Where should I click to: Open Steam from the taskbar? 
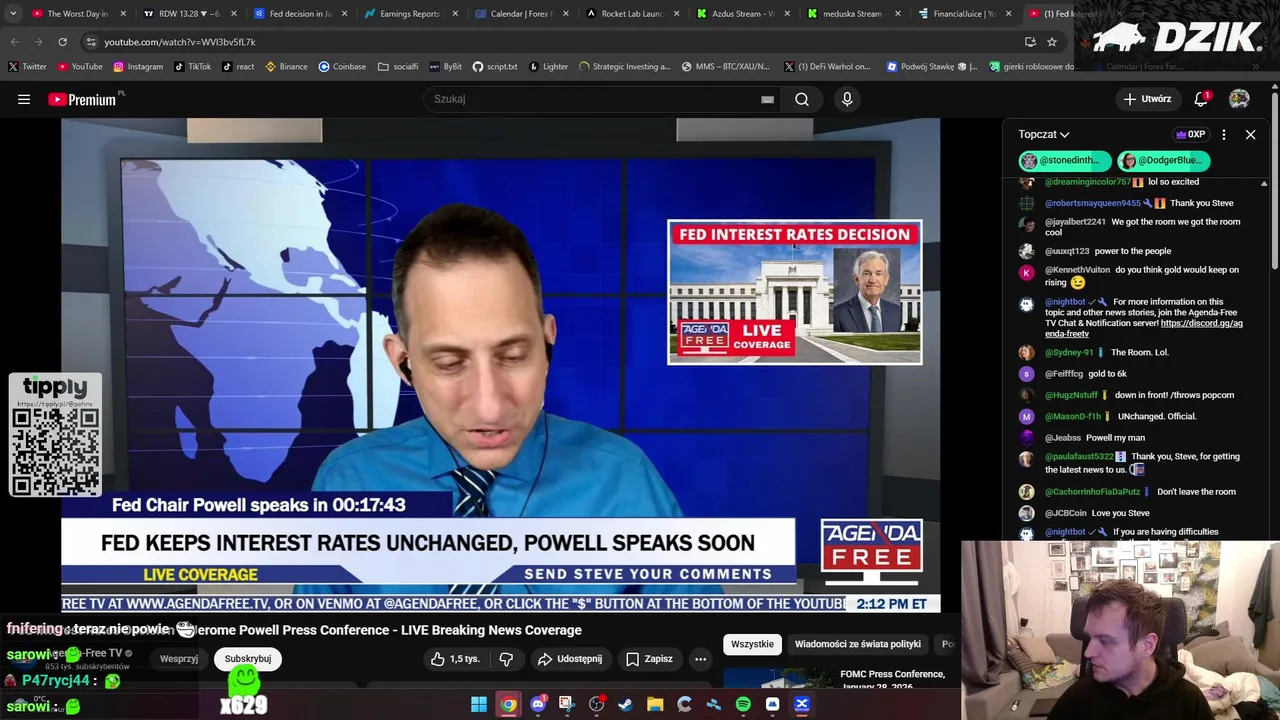tap(625, 705)
